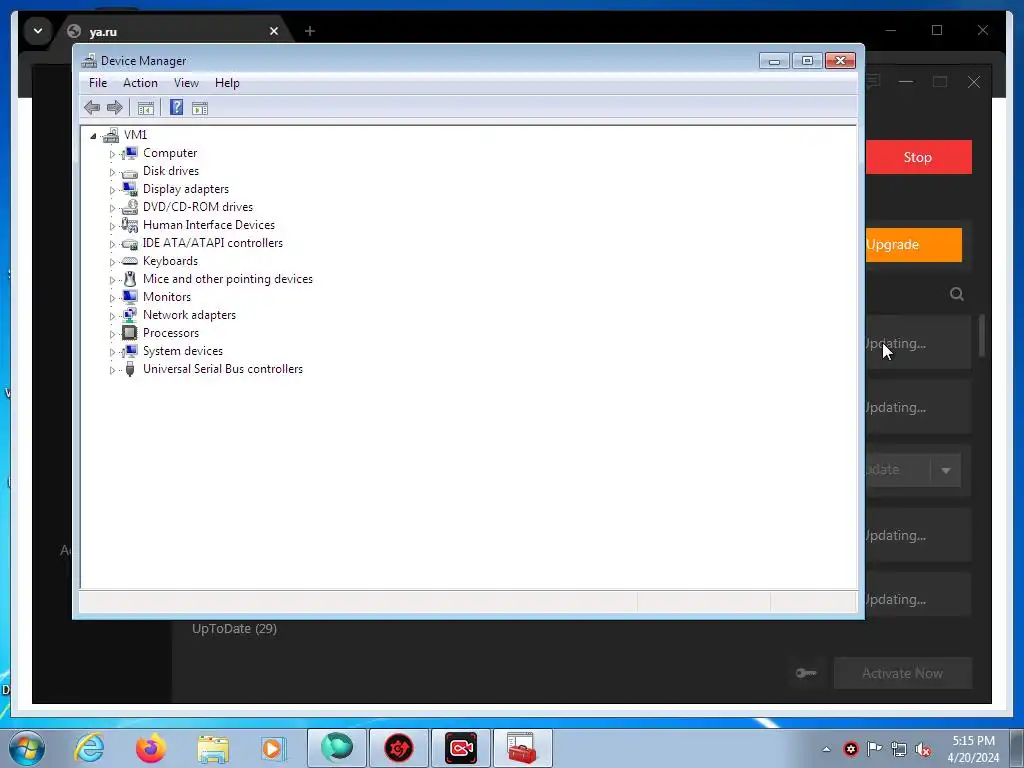1024x768 pixels.
Task: Click the search magnifier in the driver updater window
Action: 957,294
